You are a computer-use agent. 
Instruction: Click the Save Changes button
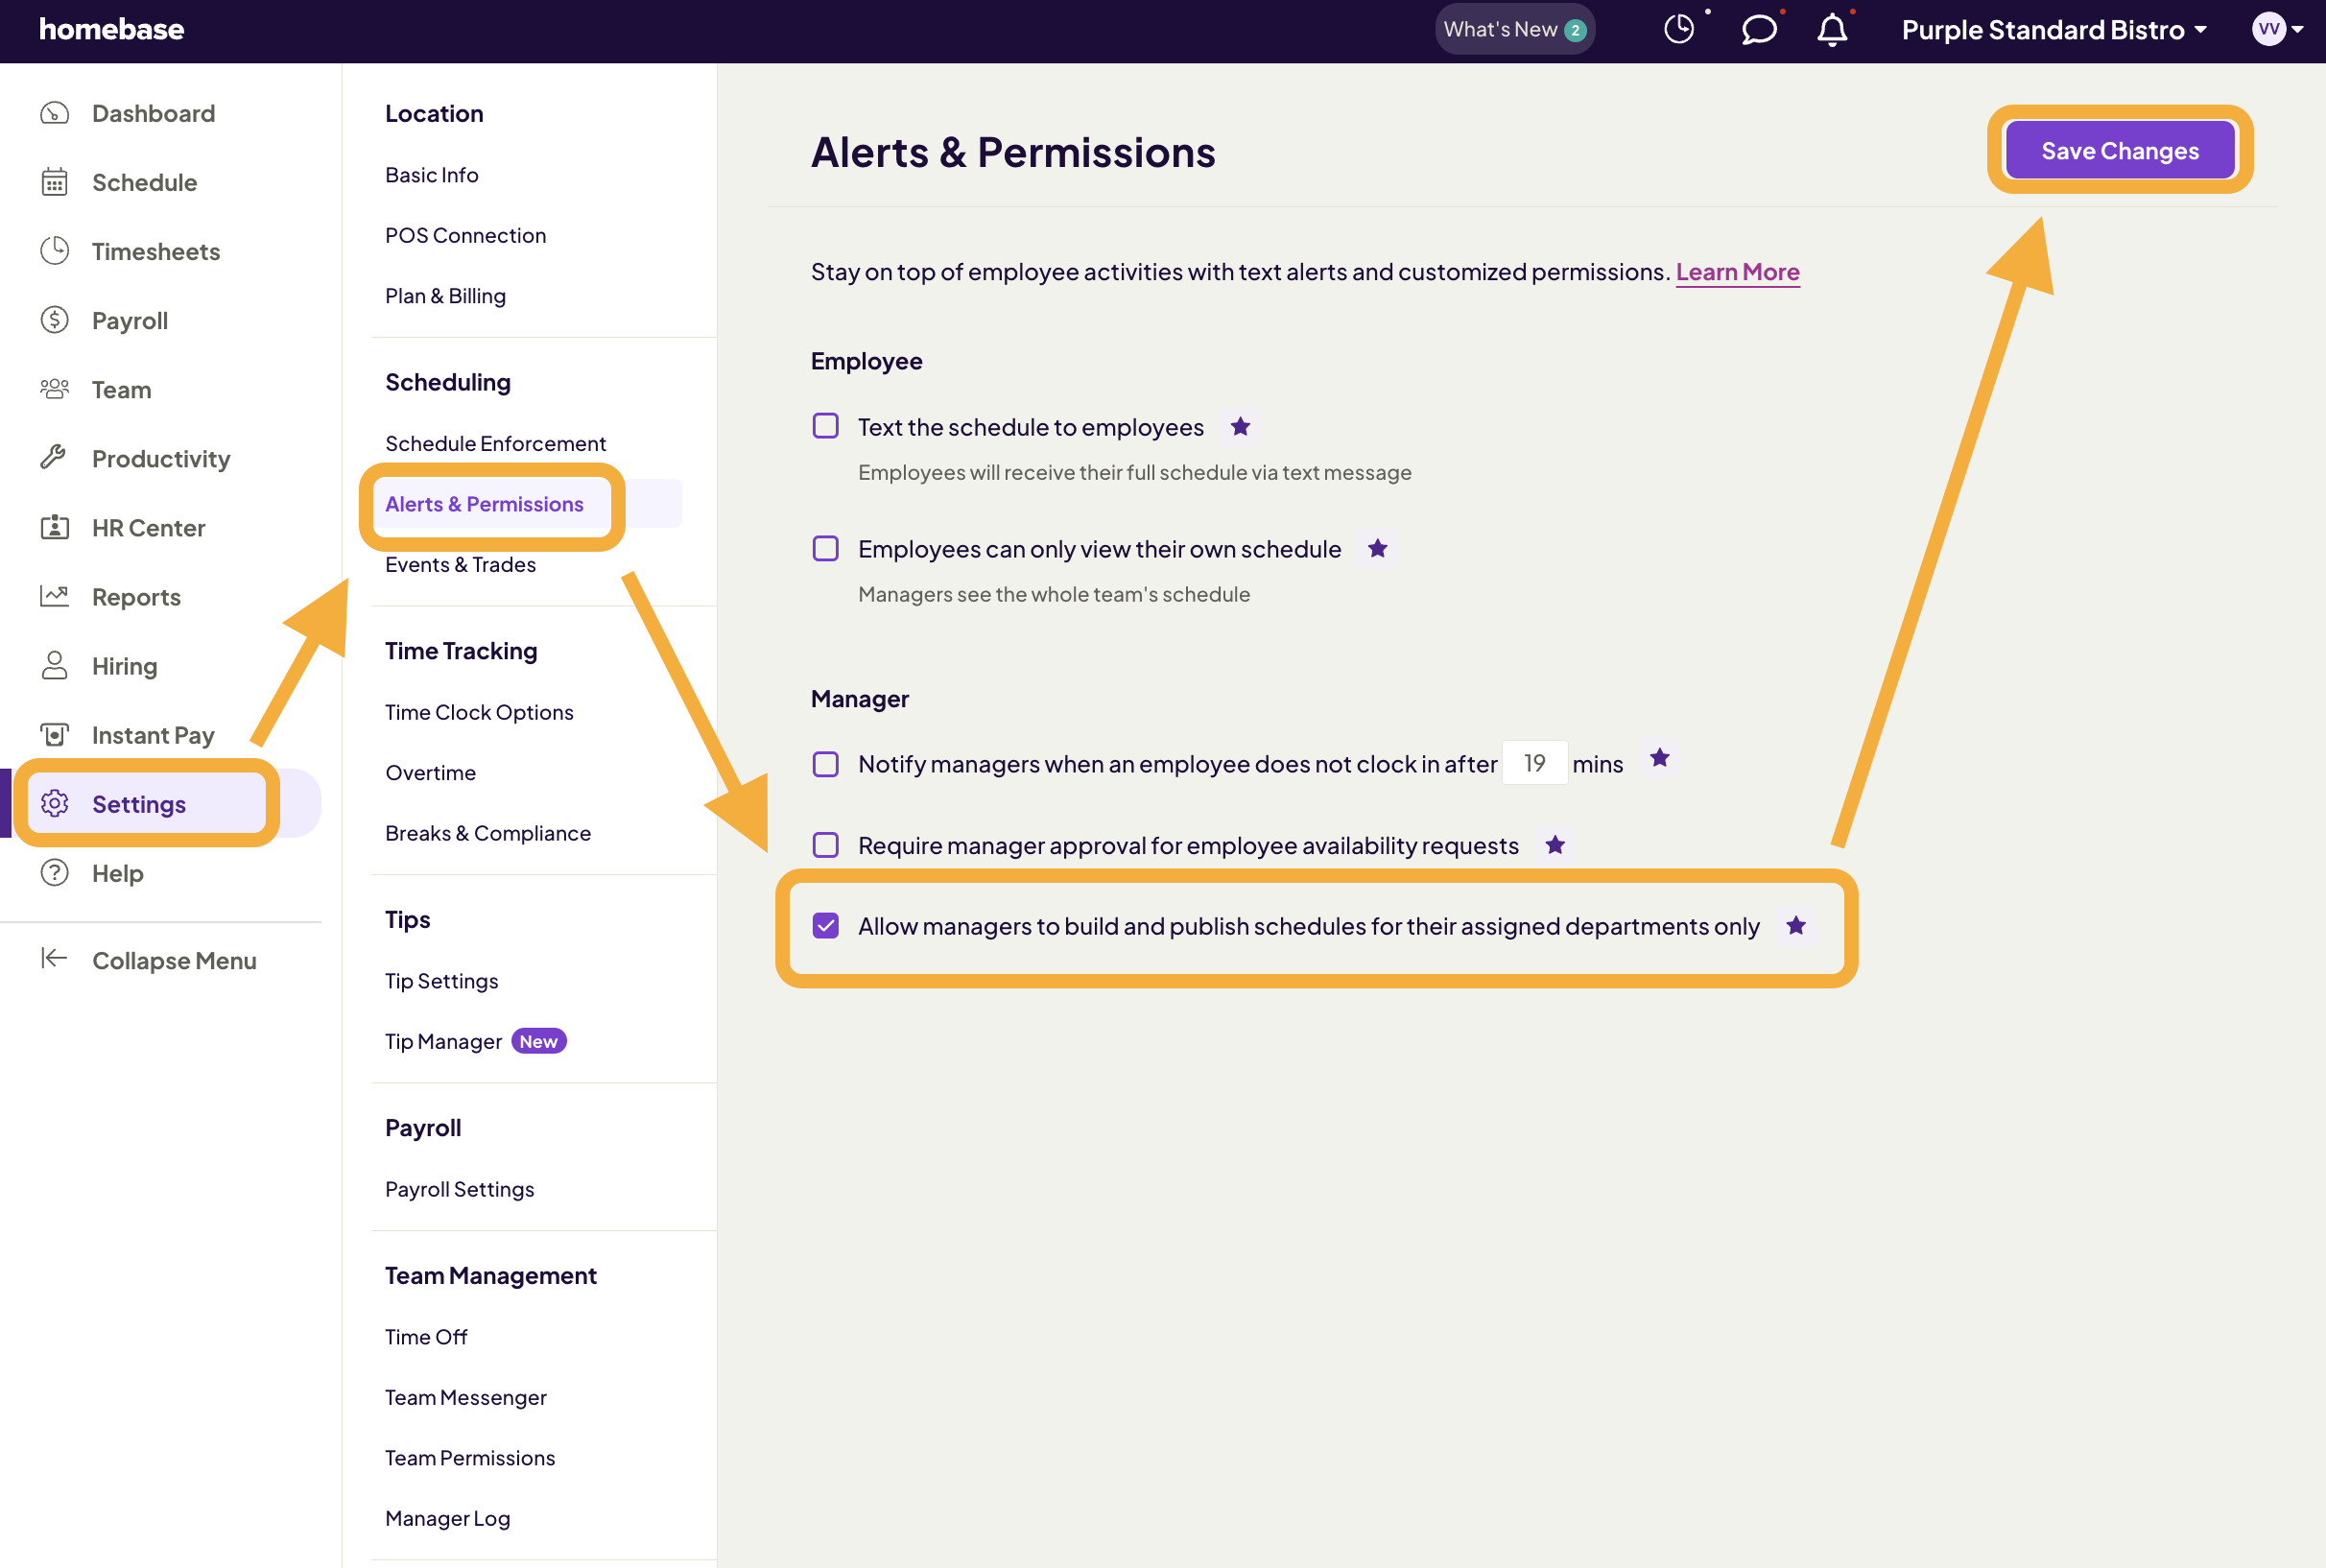point(2119,150)
